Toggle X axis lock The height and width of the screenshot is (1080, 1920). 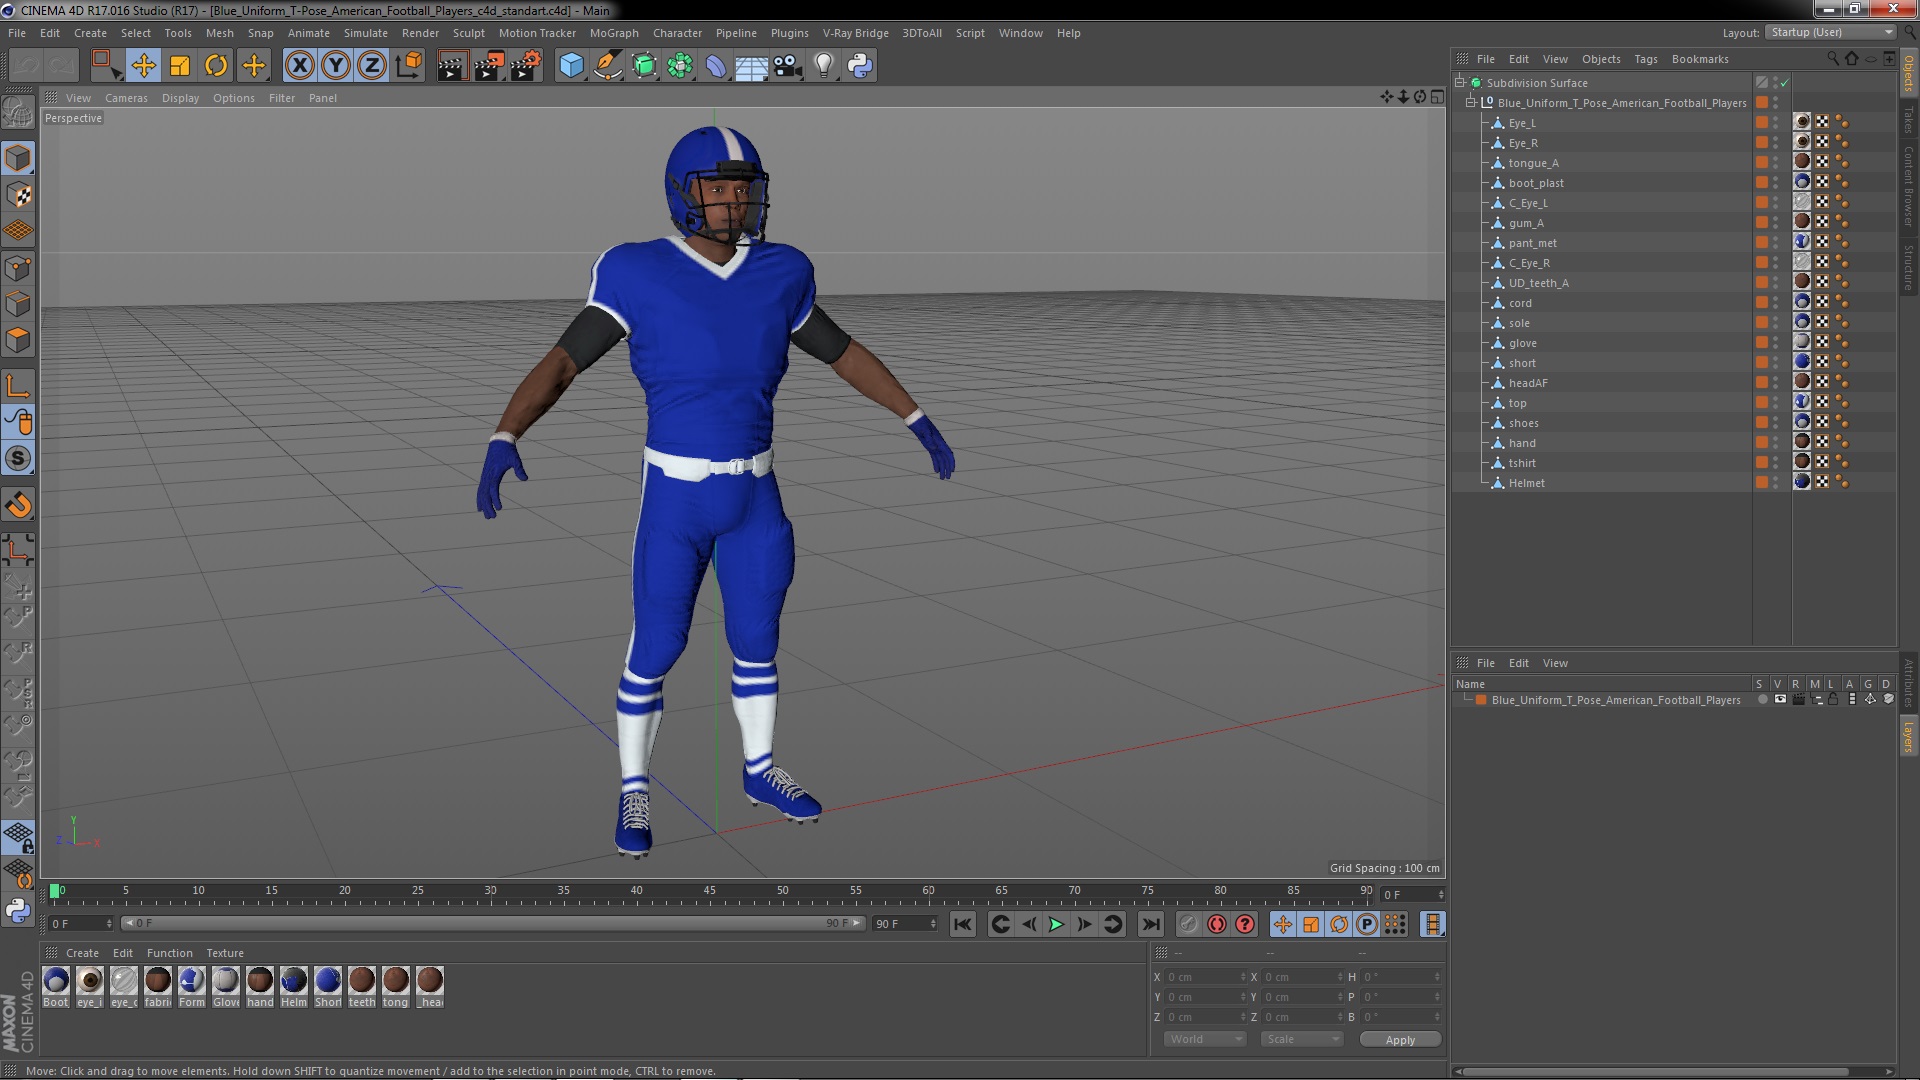tap(299, 66)
